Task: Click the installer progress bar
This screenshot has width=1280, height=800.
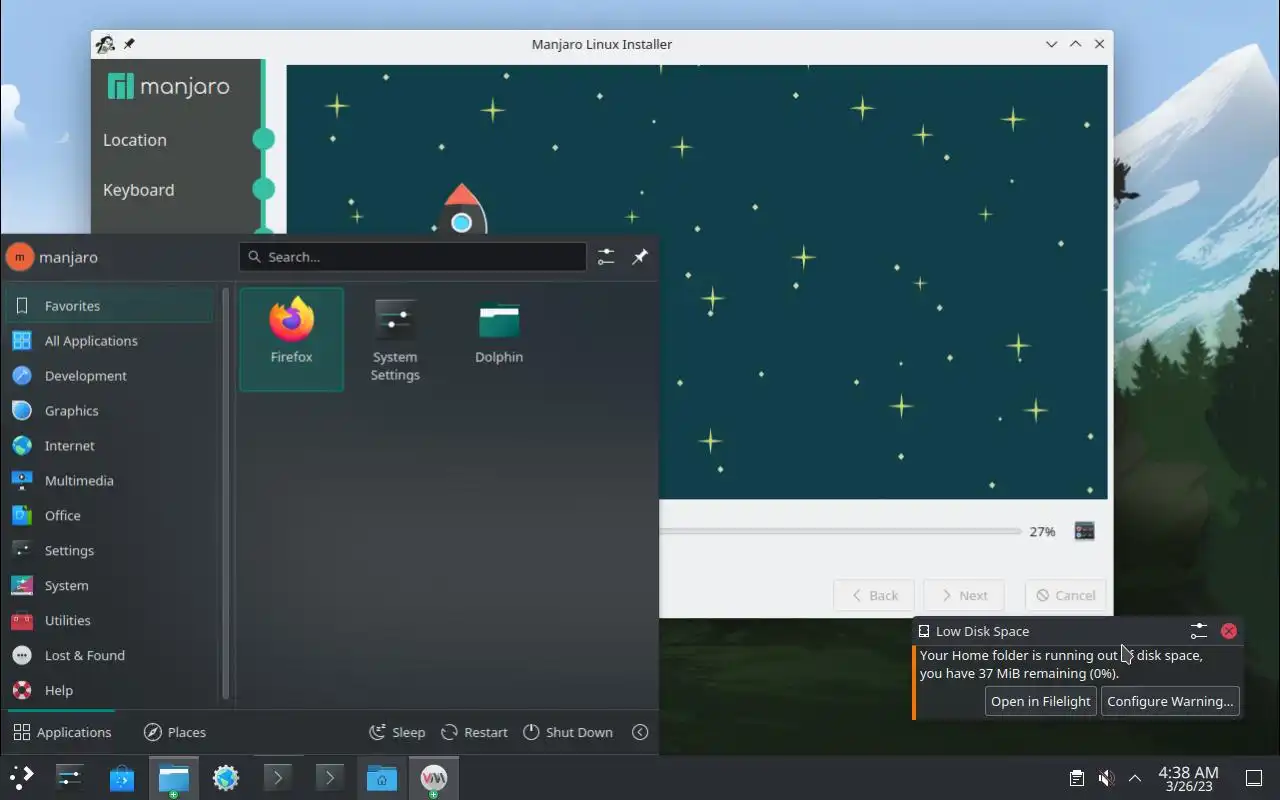Action: point(840,531)
